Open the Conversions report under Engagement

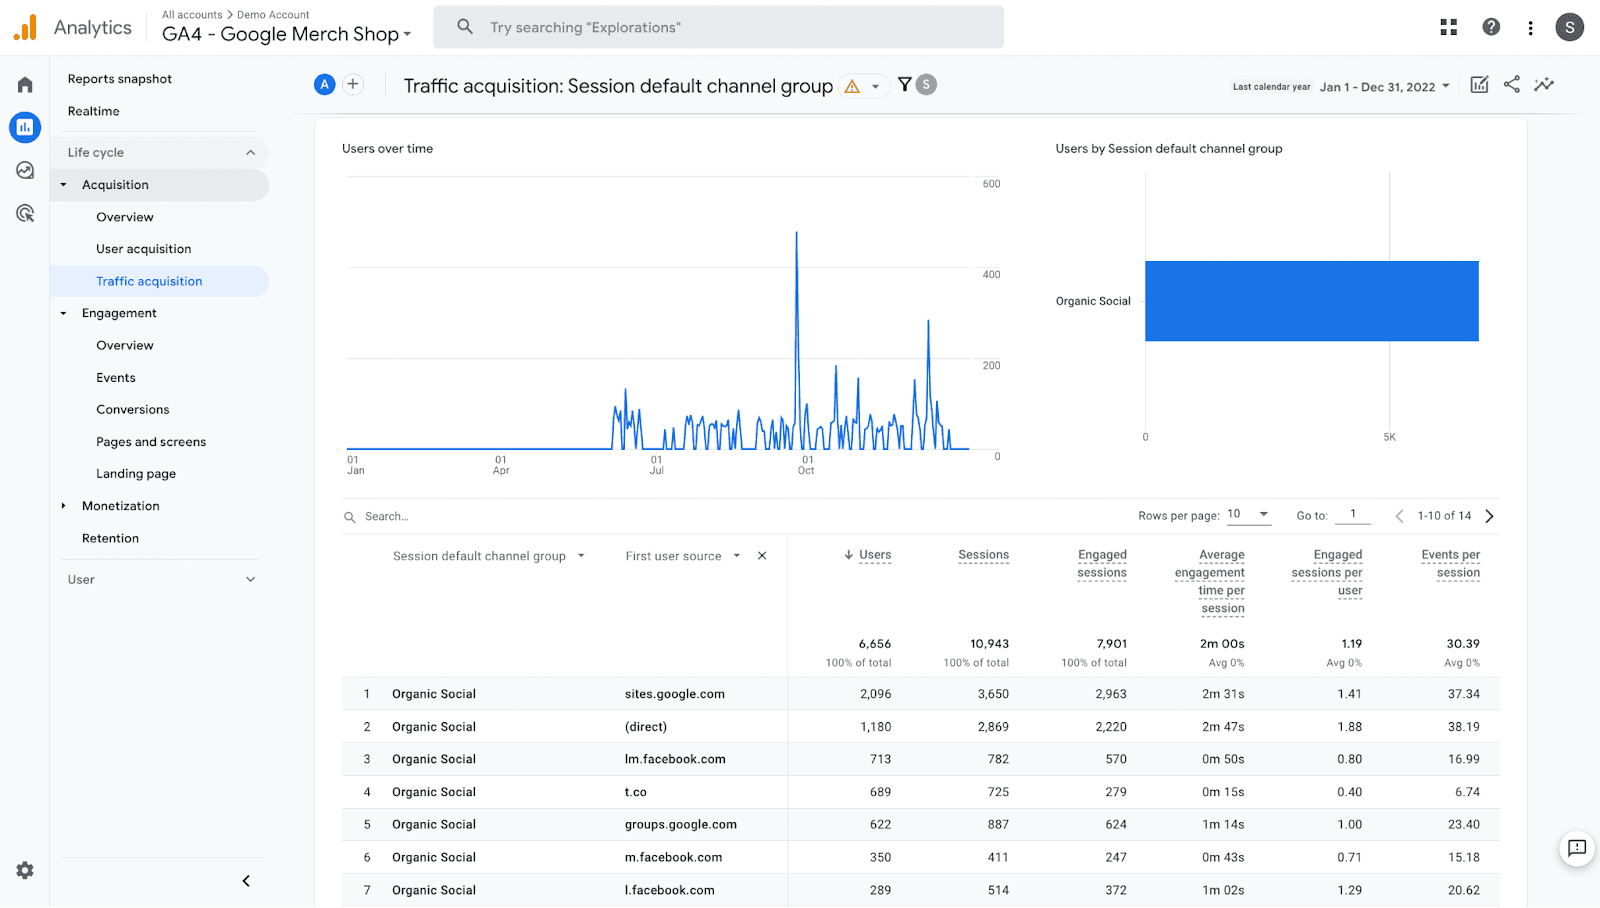tap(132, 409)
